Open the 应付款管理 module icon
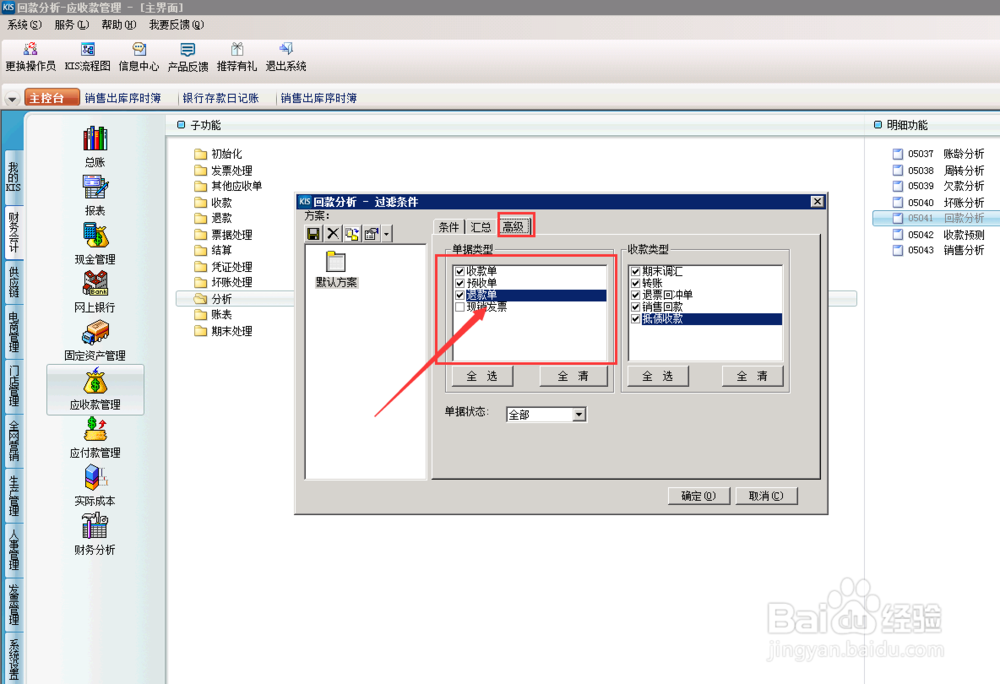 [95, 437]
